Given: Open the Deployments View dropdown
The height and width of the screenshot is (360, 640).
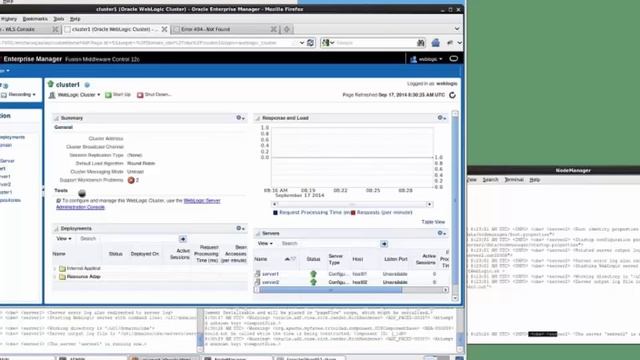Looking at the screenshot, I should point(64,239).
